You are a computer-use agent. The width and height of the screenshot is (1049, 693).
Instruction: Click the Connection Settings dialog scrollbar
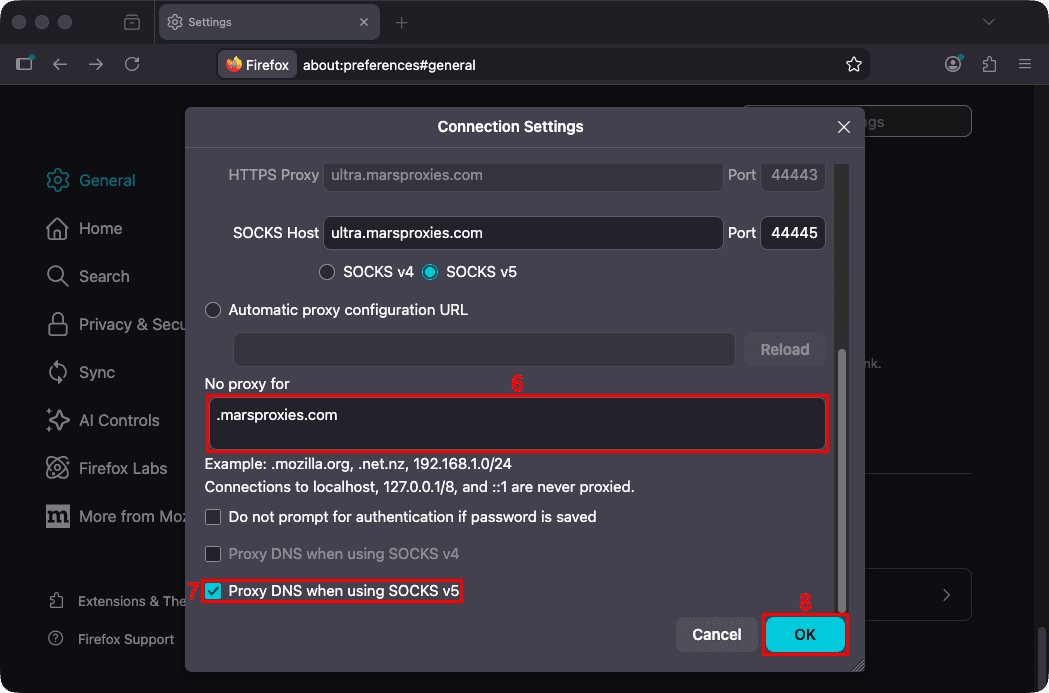click(x=842, y=479)
